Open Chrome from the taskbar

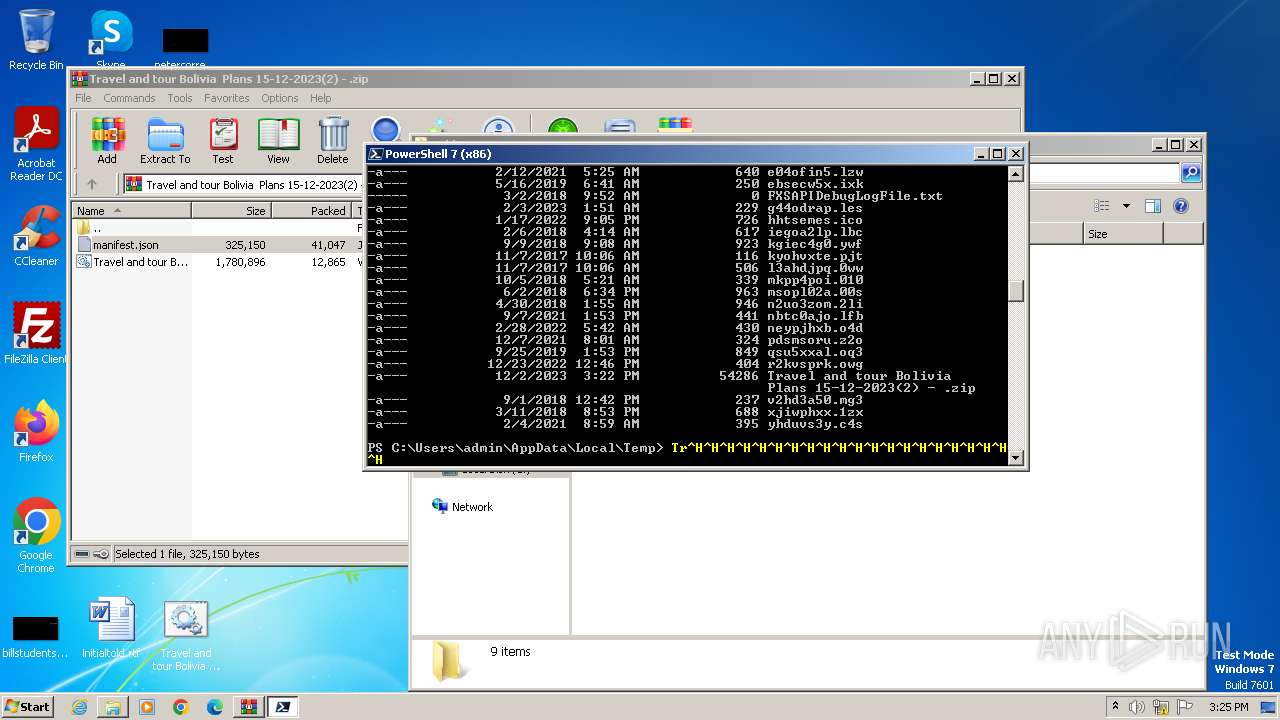pos(181,707)
